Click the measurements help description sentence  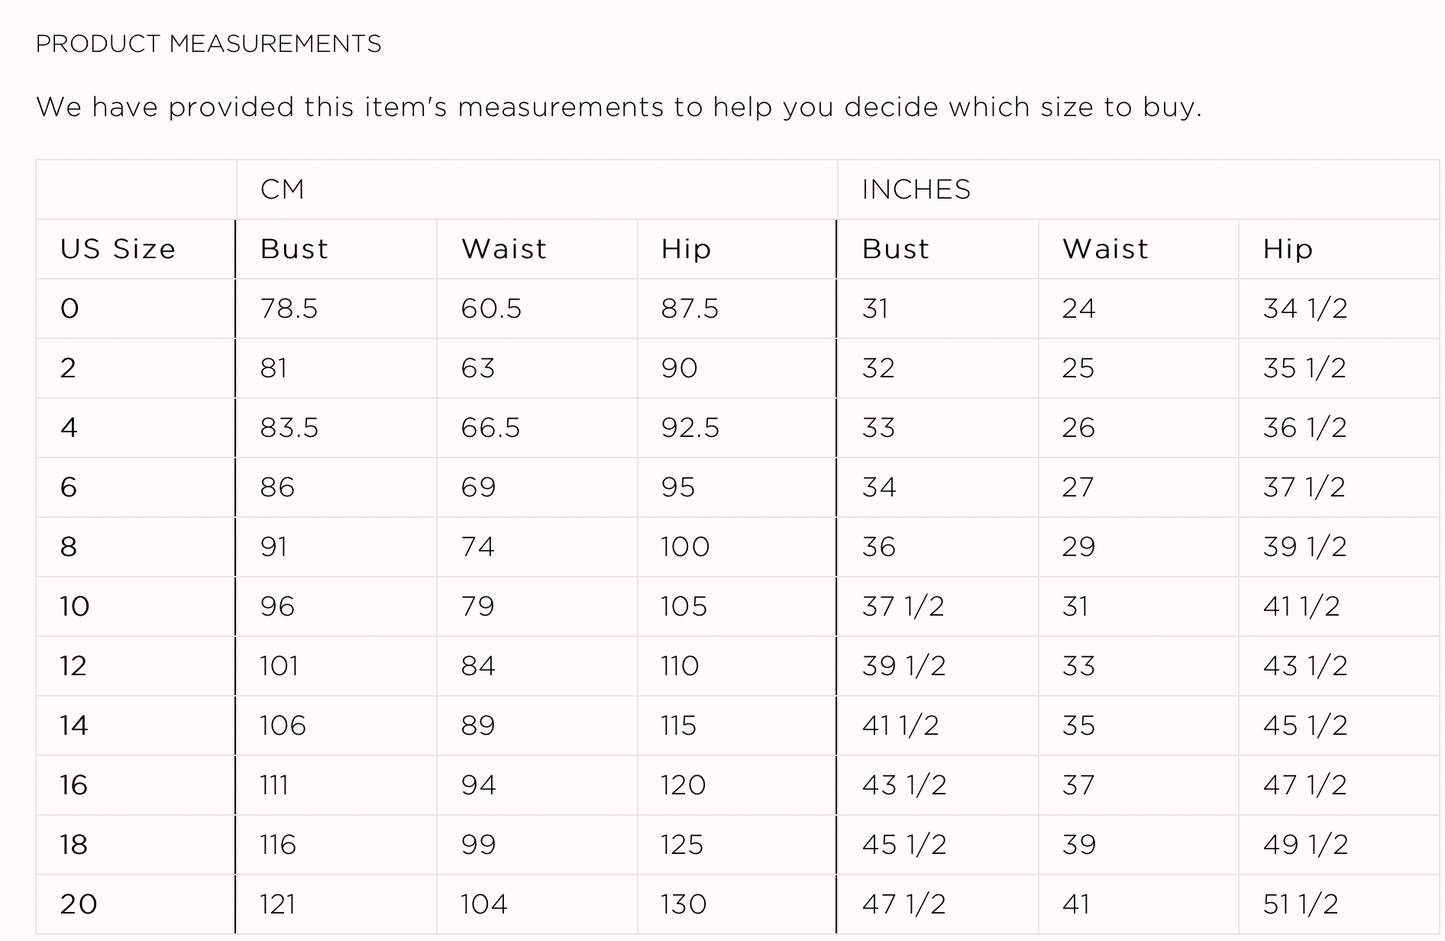click(x=618, y=107)
